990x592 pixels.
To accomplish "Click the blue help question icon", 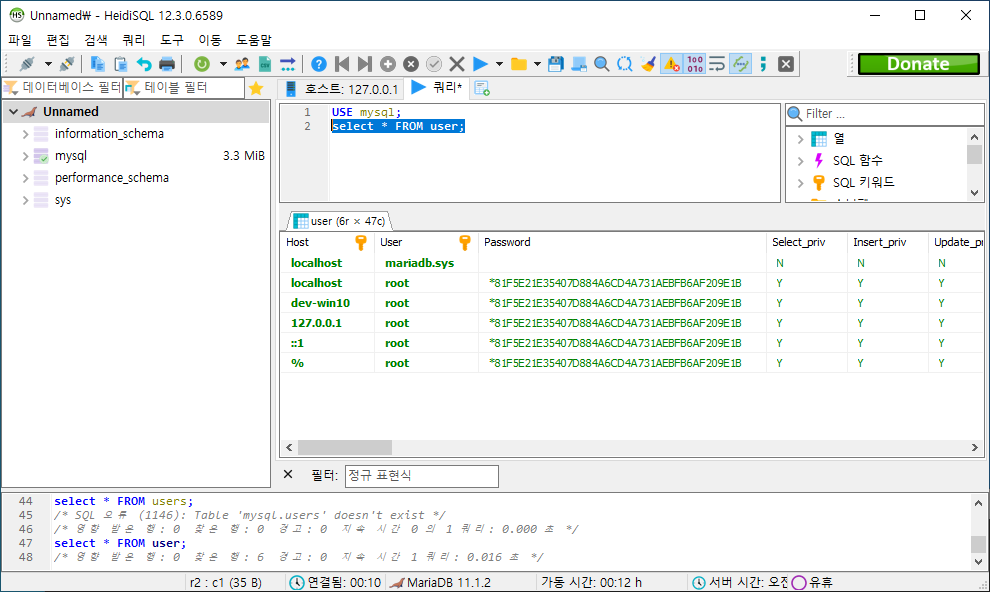I will tap(319, 64).
